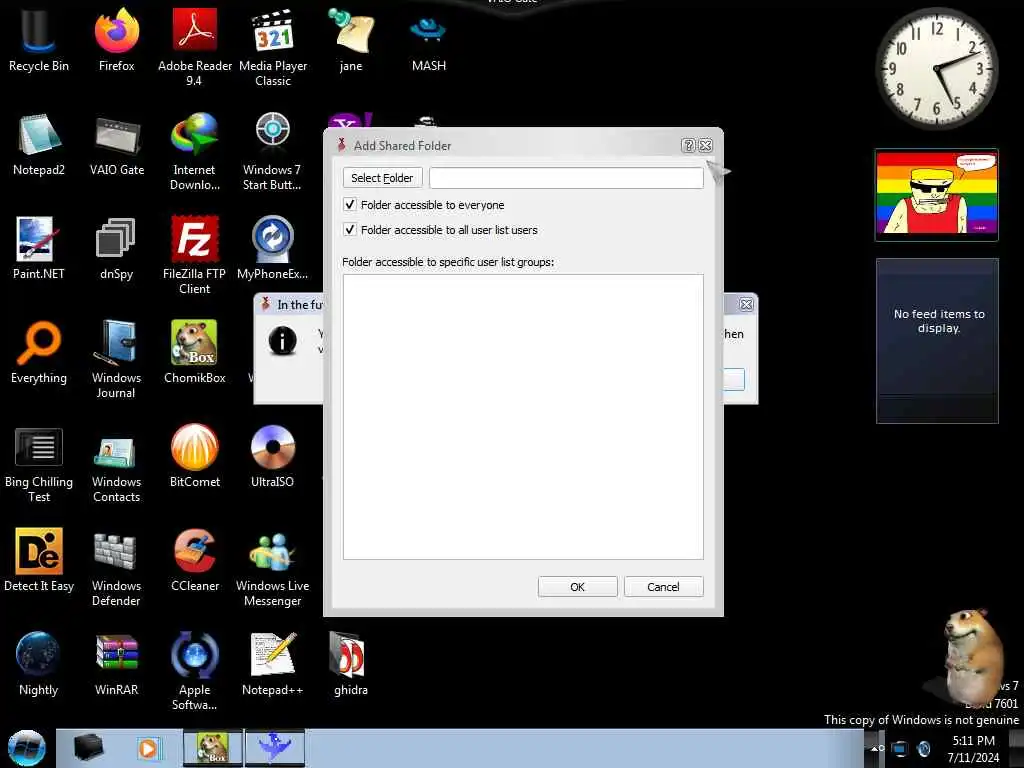Open the Windows Start menu orb
This screenshot has height=768, width=1024.
click(x=26, y=748)
